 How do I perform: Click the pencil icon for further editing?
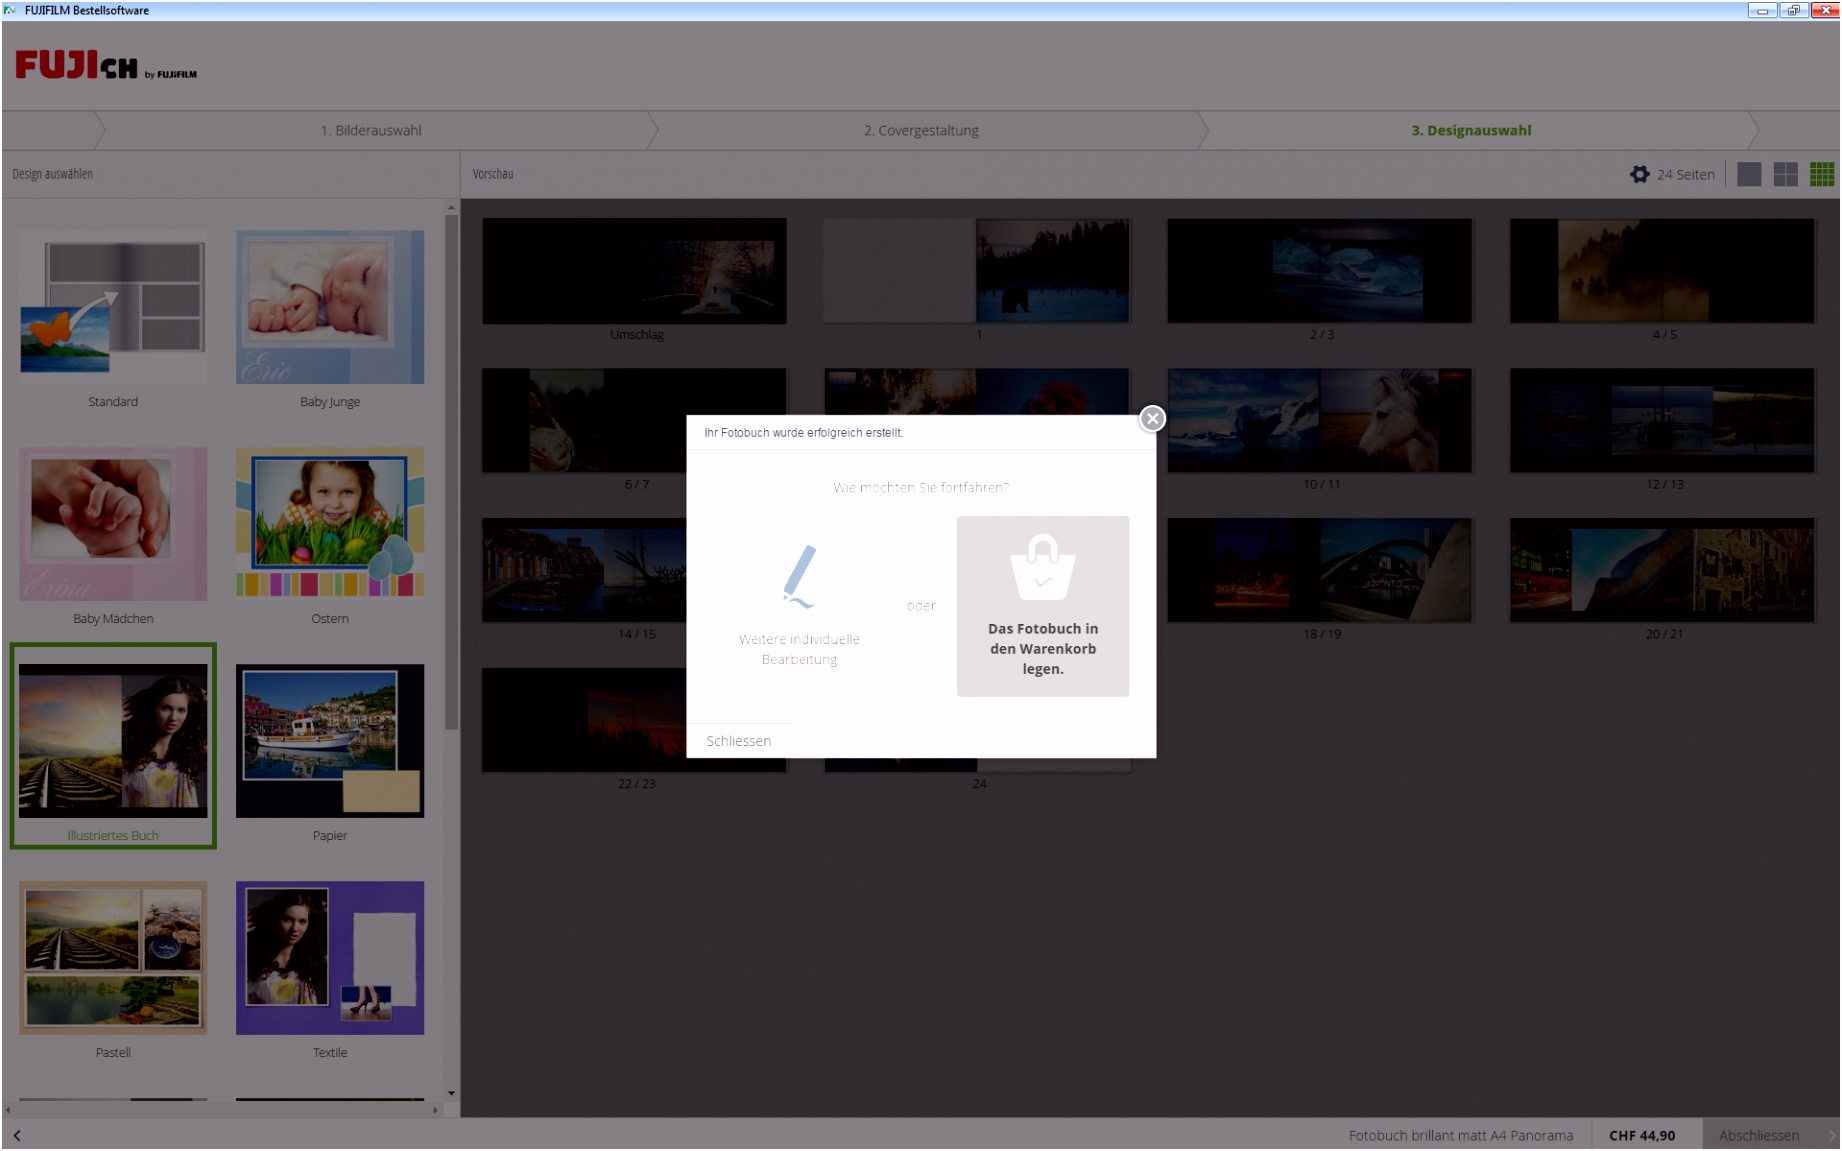pos(799,577)
